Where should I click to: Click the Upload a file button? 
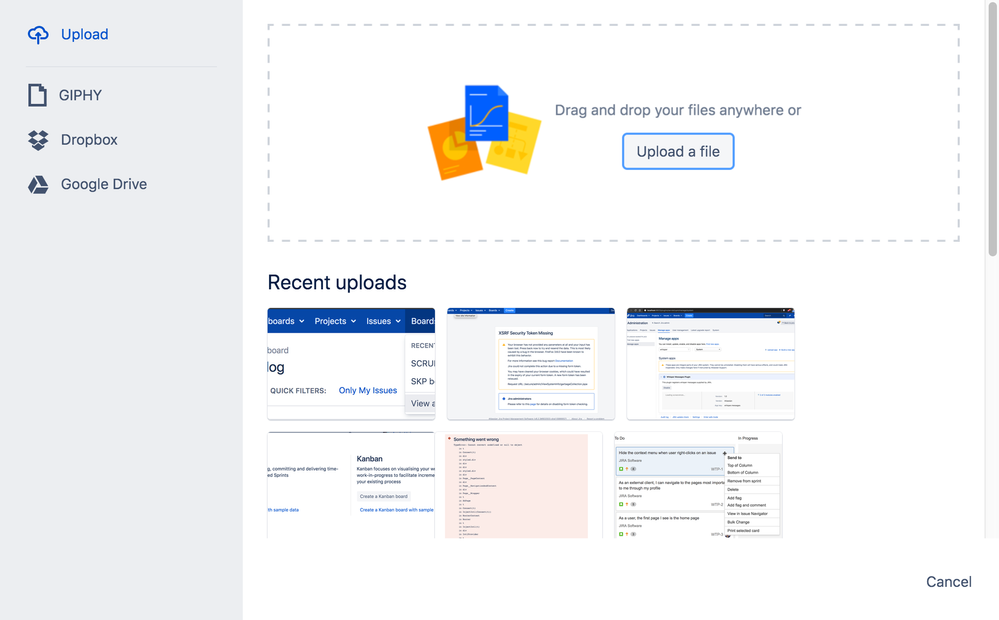pos(678,152)
